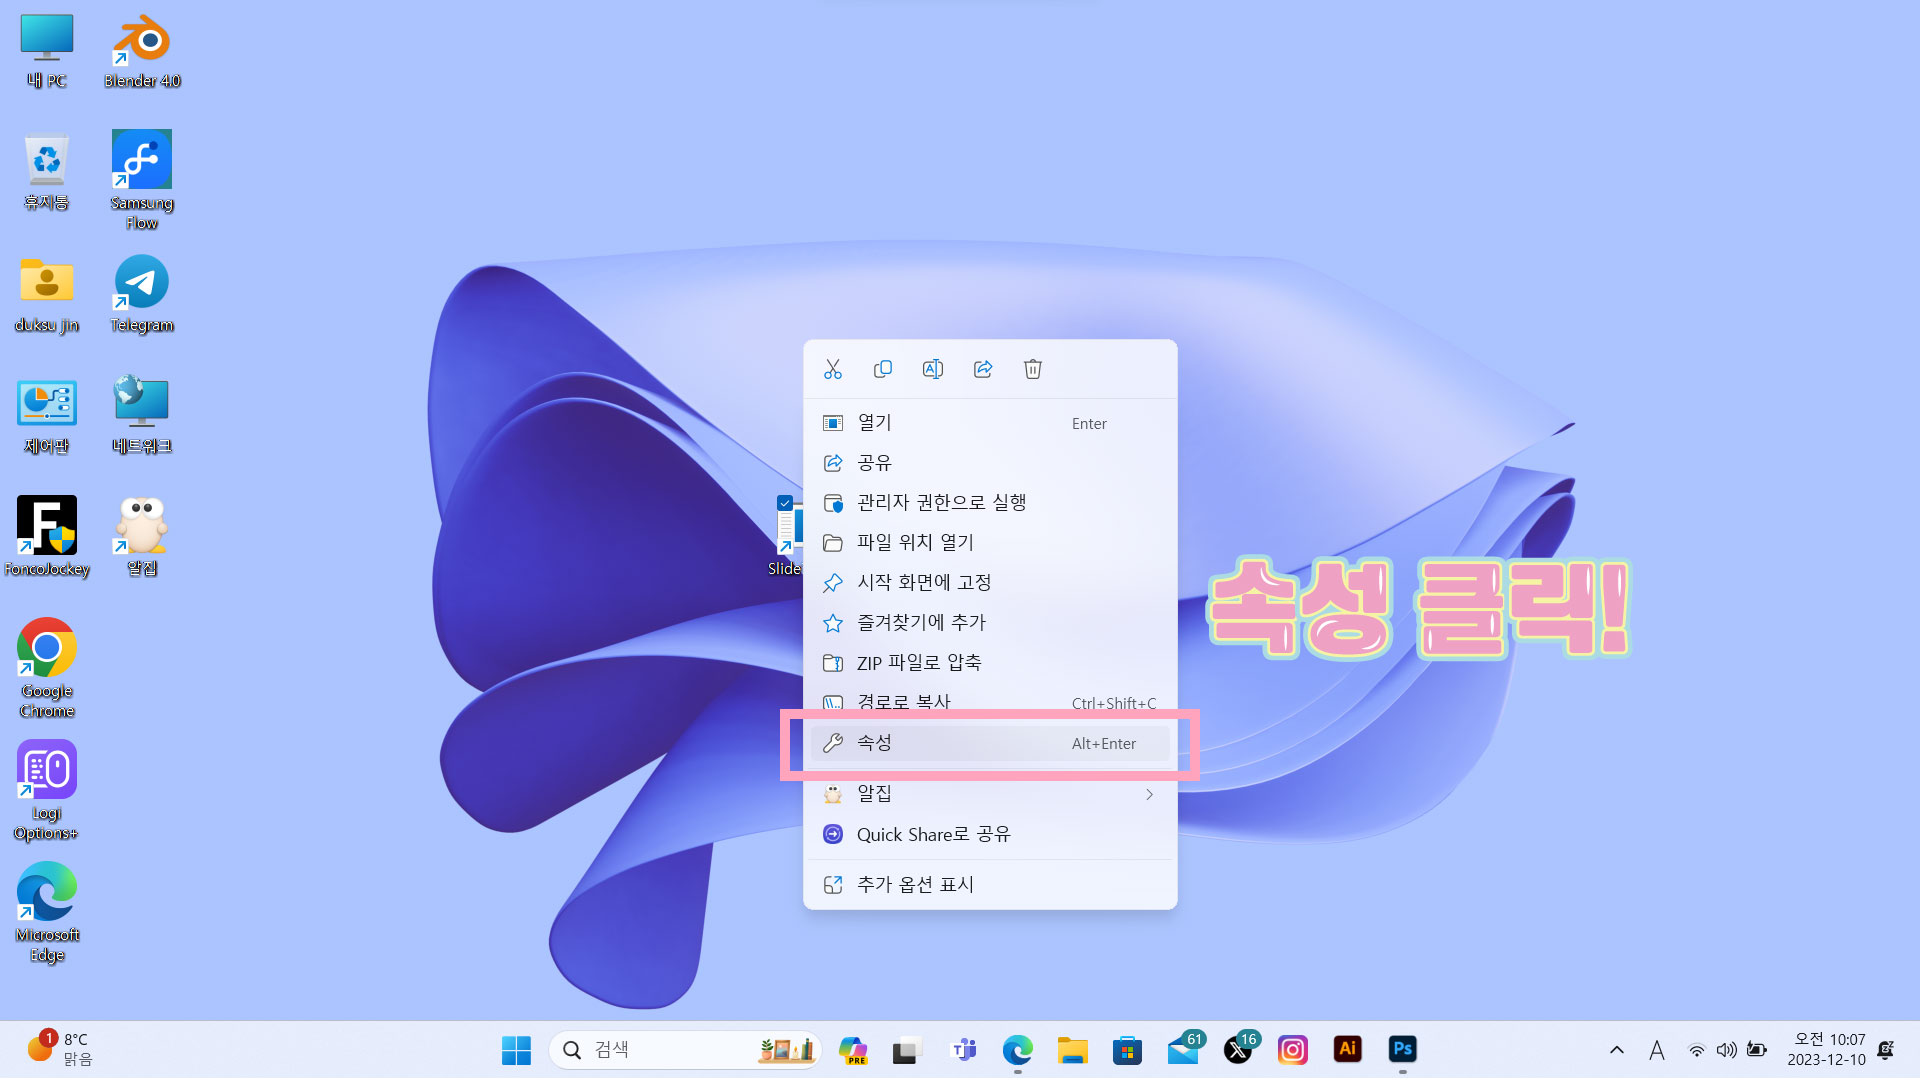The height and width of the screenshot is (1080, 1920).
Task: Show hidden system tray icons chevron
Action: [x=1616, y=1050]
